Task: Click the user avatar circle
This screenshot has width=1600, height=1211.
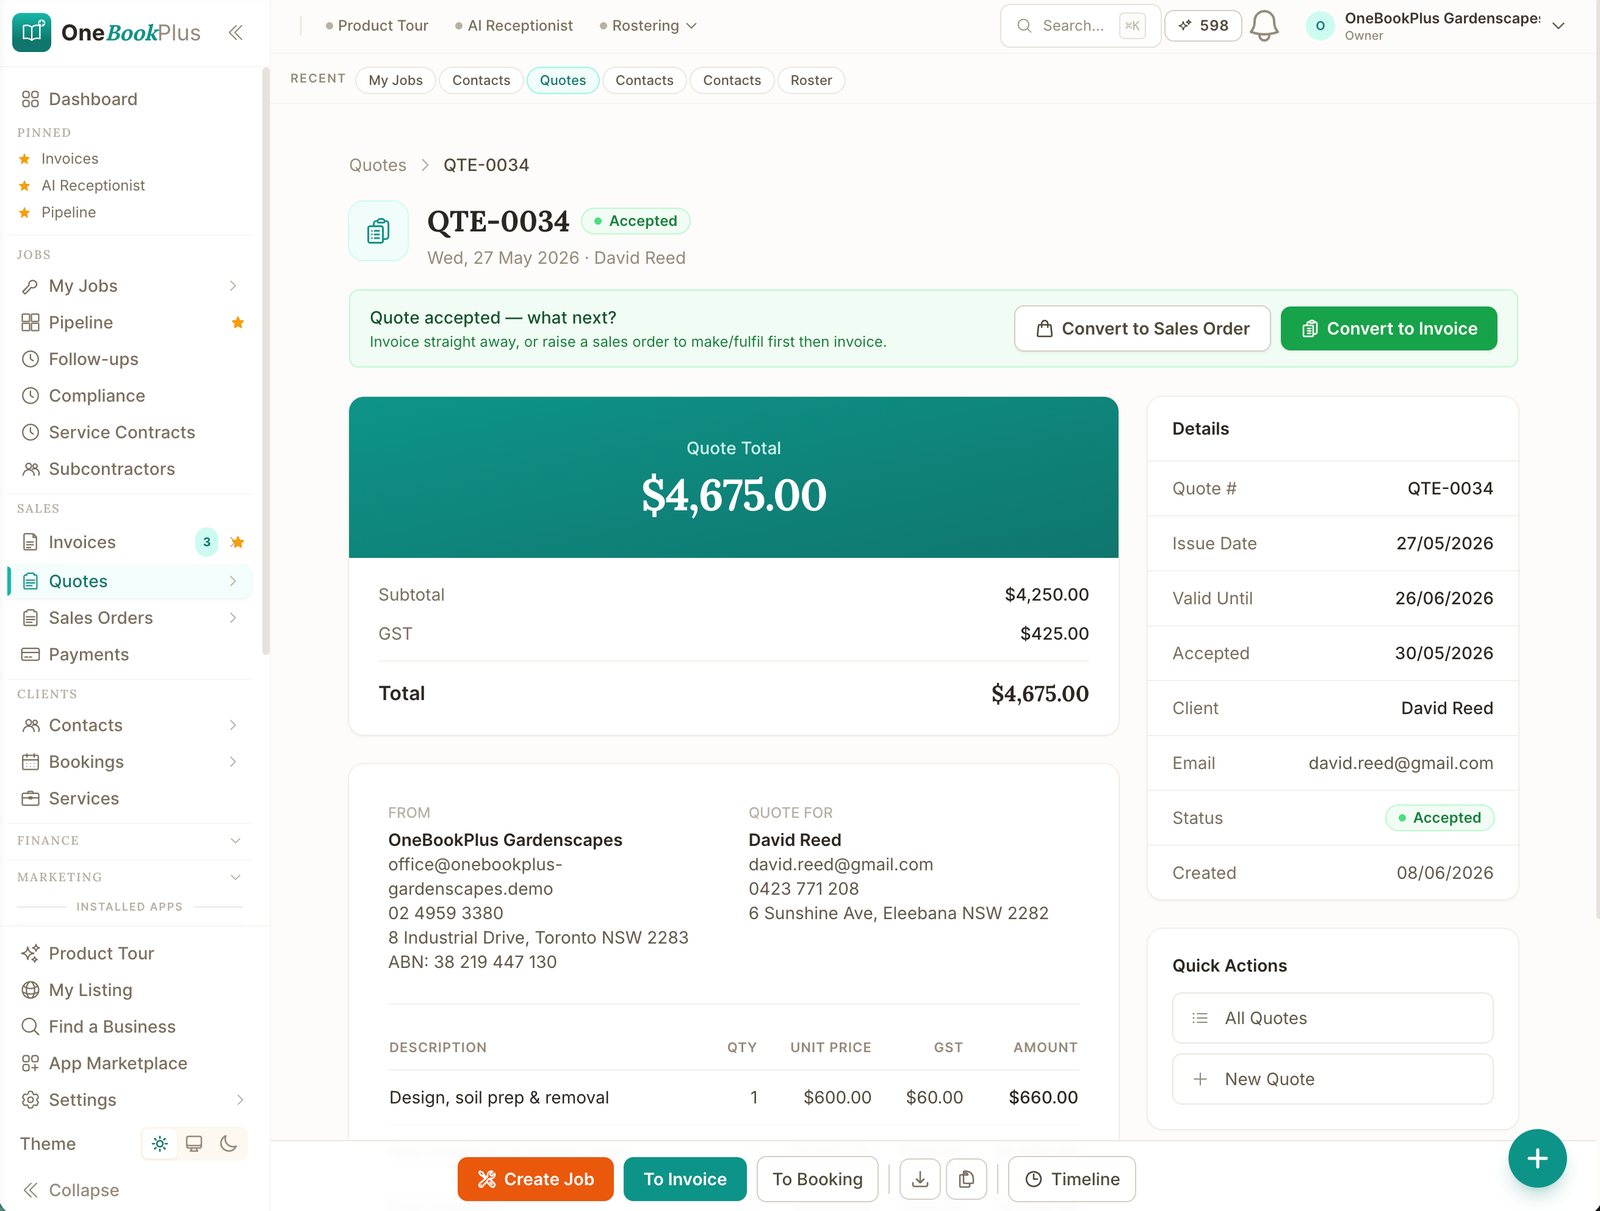Action: pyautogui.click(x=1320, y=26)
